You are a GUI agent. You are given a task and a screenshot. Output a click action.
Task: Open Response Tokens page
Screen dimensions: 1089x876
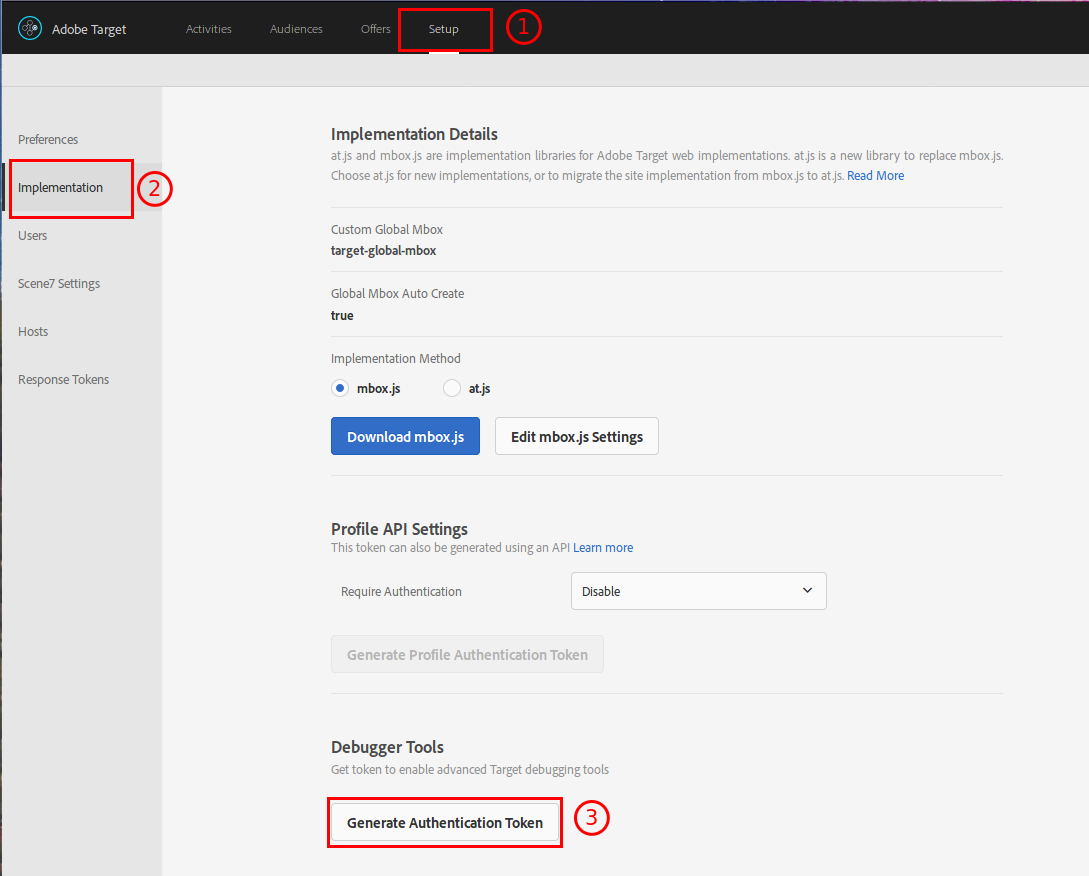(63, 379)
